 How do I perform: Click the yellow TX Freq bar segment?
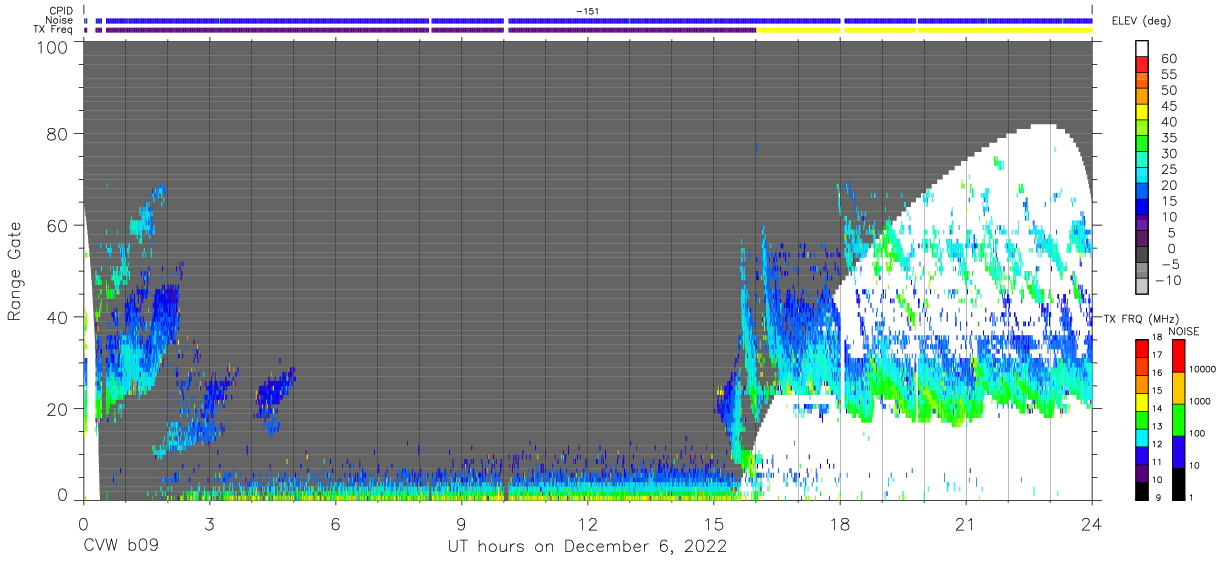point(924,30)
